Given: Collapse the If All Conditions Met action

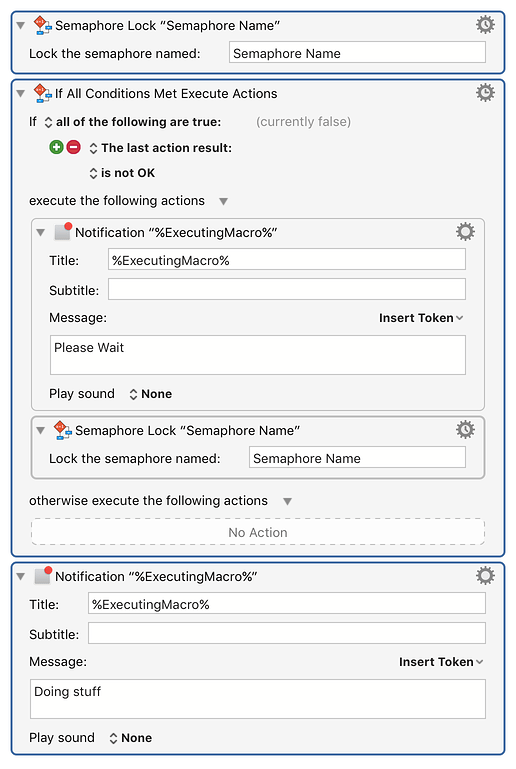Looking at the screenshot, I should click(21, 93).
